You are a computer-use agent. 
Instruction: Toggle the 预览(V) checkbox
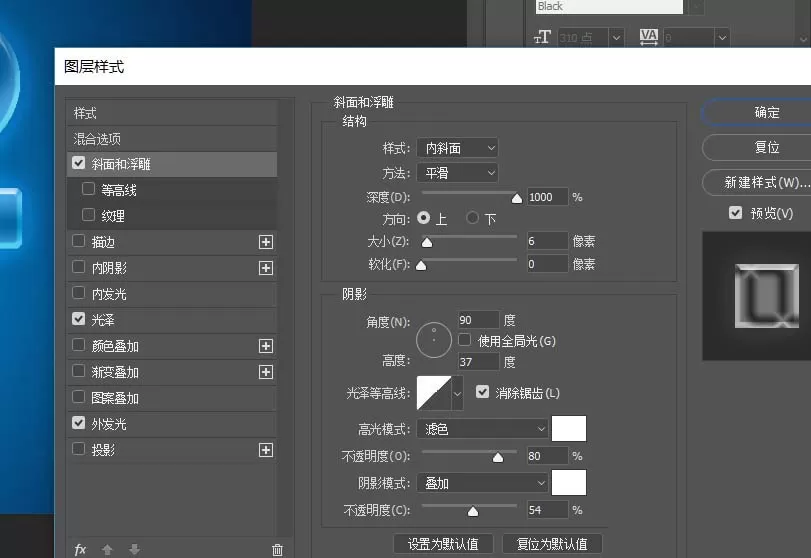[735, 213]
